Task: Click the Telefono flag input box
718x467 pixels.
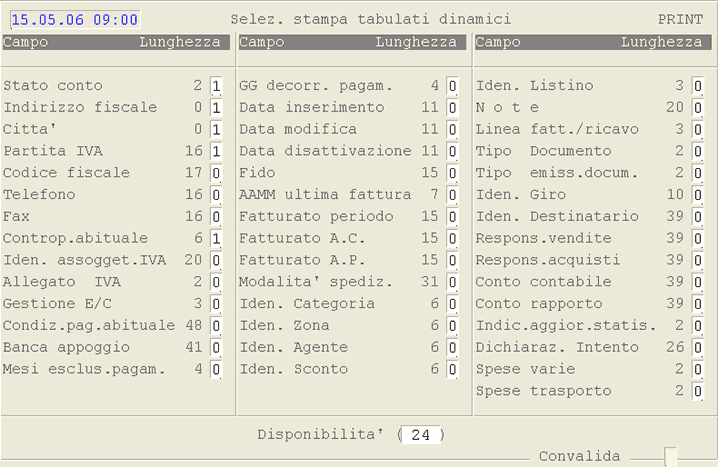Action: click(216, 195)
